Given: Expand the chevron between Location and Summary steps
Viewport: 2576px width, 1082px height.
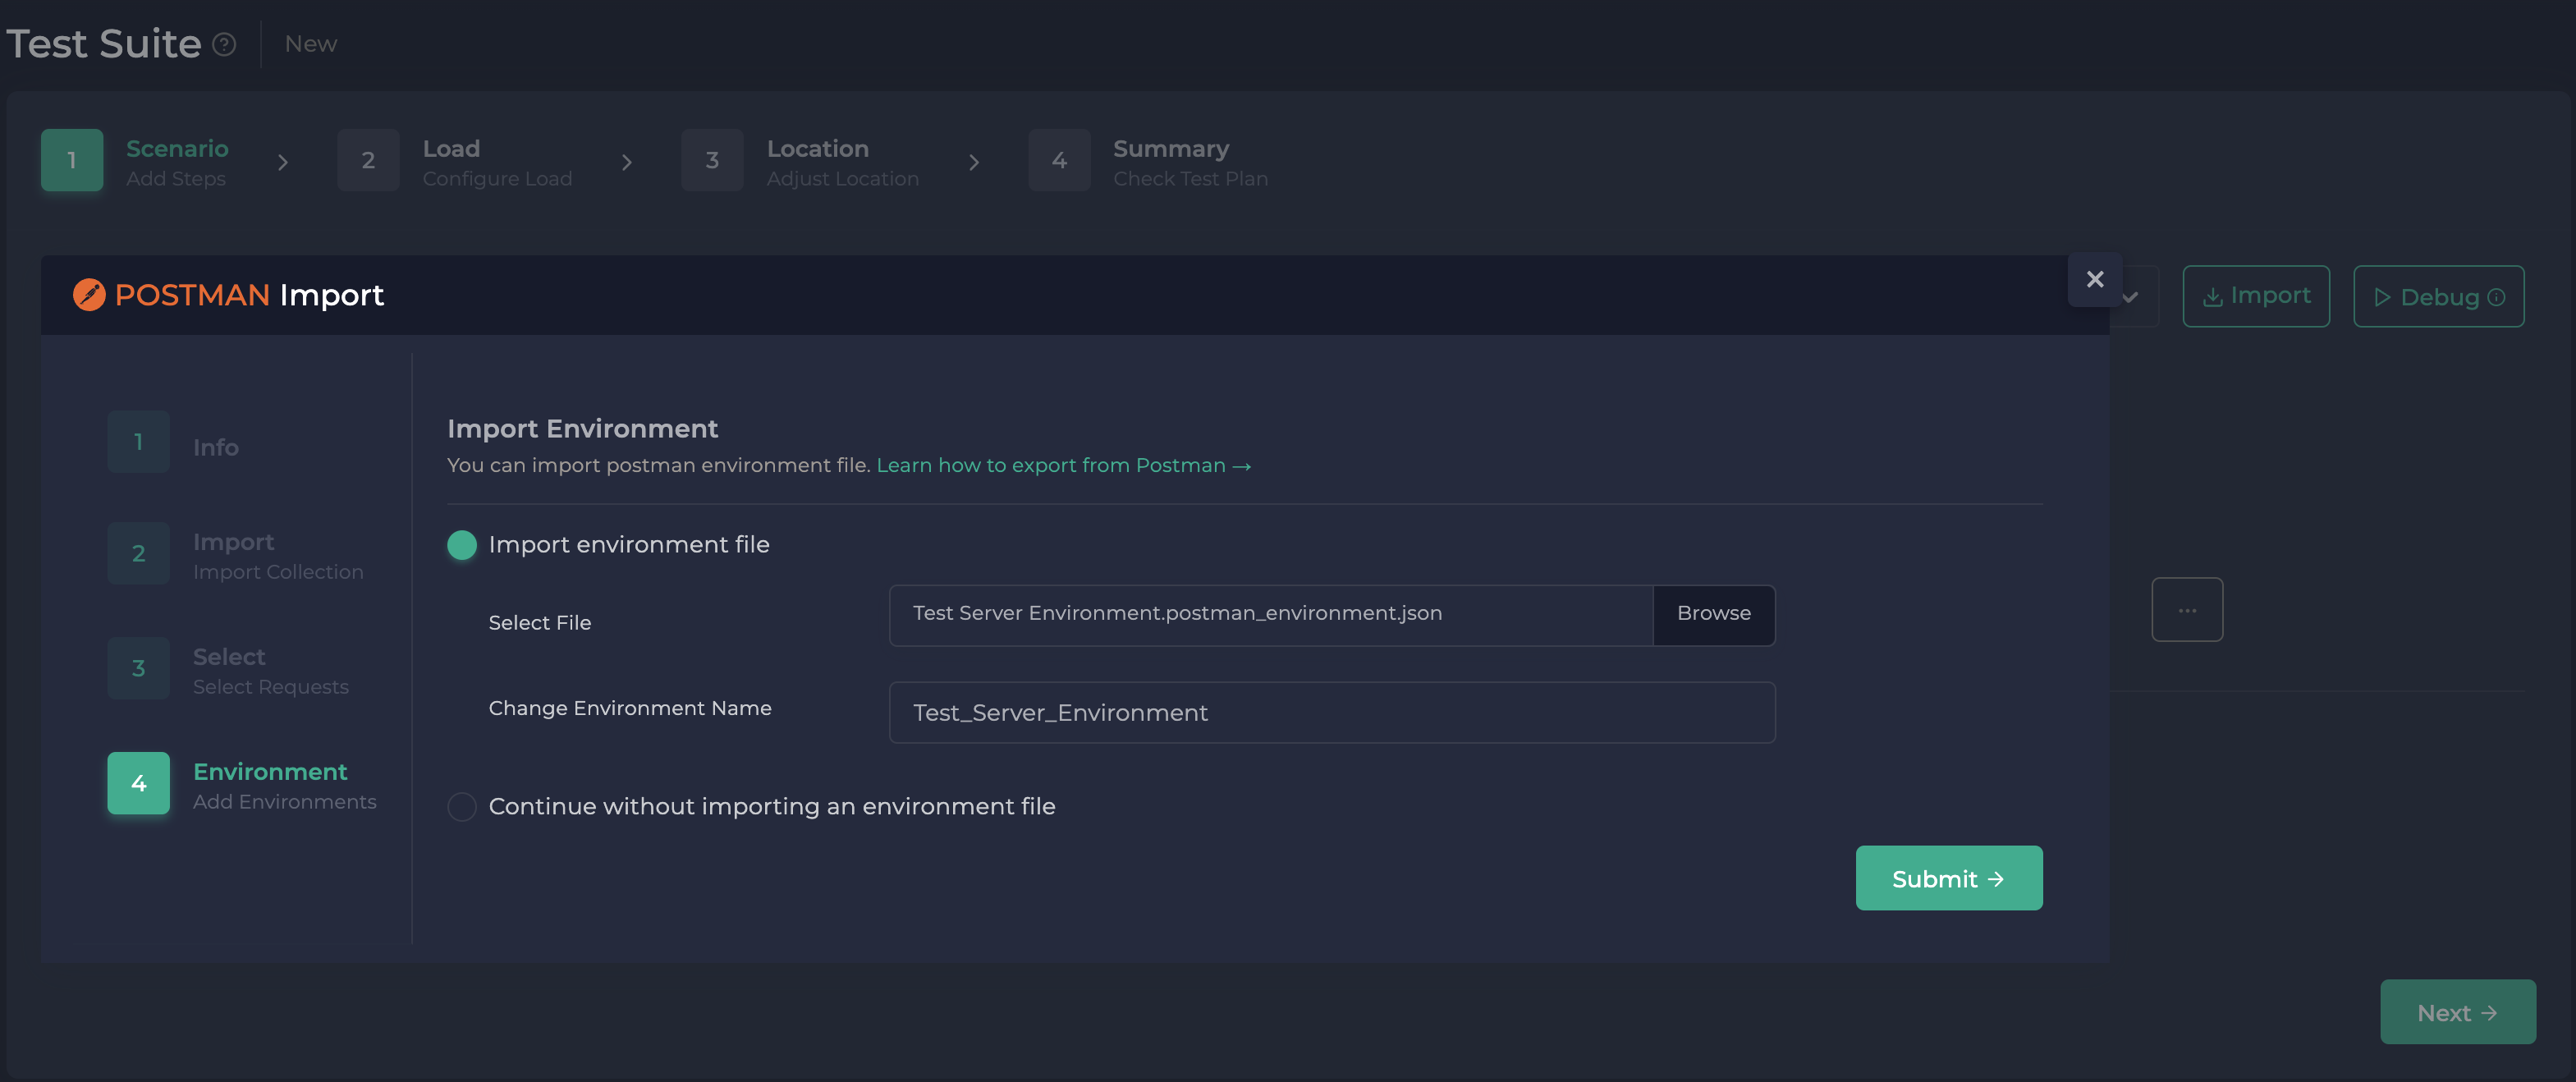Looking at the screenshot, I should pyautogui.click(x=975, y=162).
